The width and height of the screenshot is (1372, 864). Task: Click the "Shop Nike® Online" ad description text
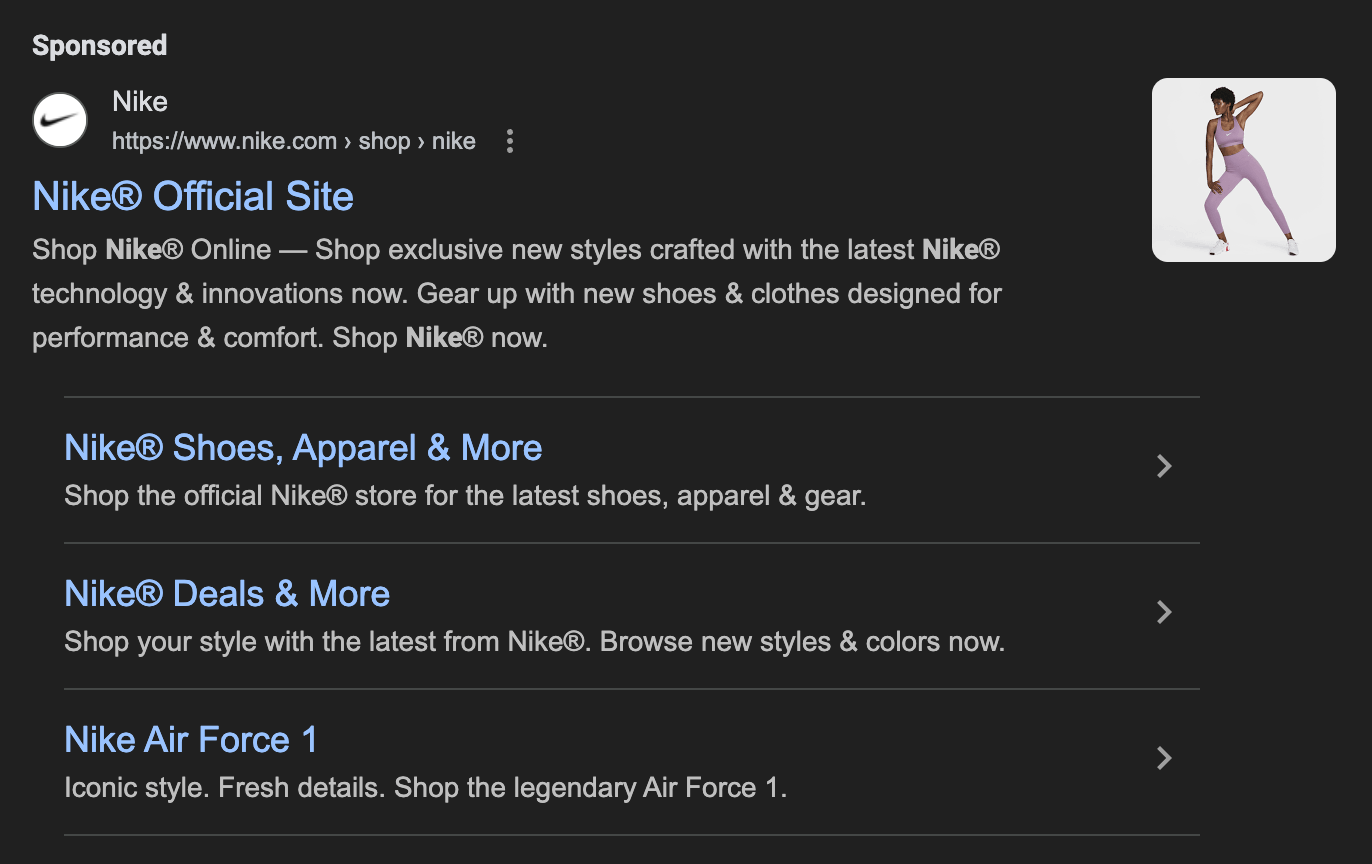point(152,249)
